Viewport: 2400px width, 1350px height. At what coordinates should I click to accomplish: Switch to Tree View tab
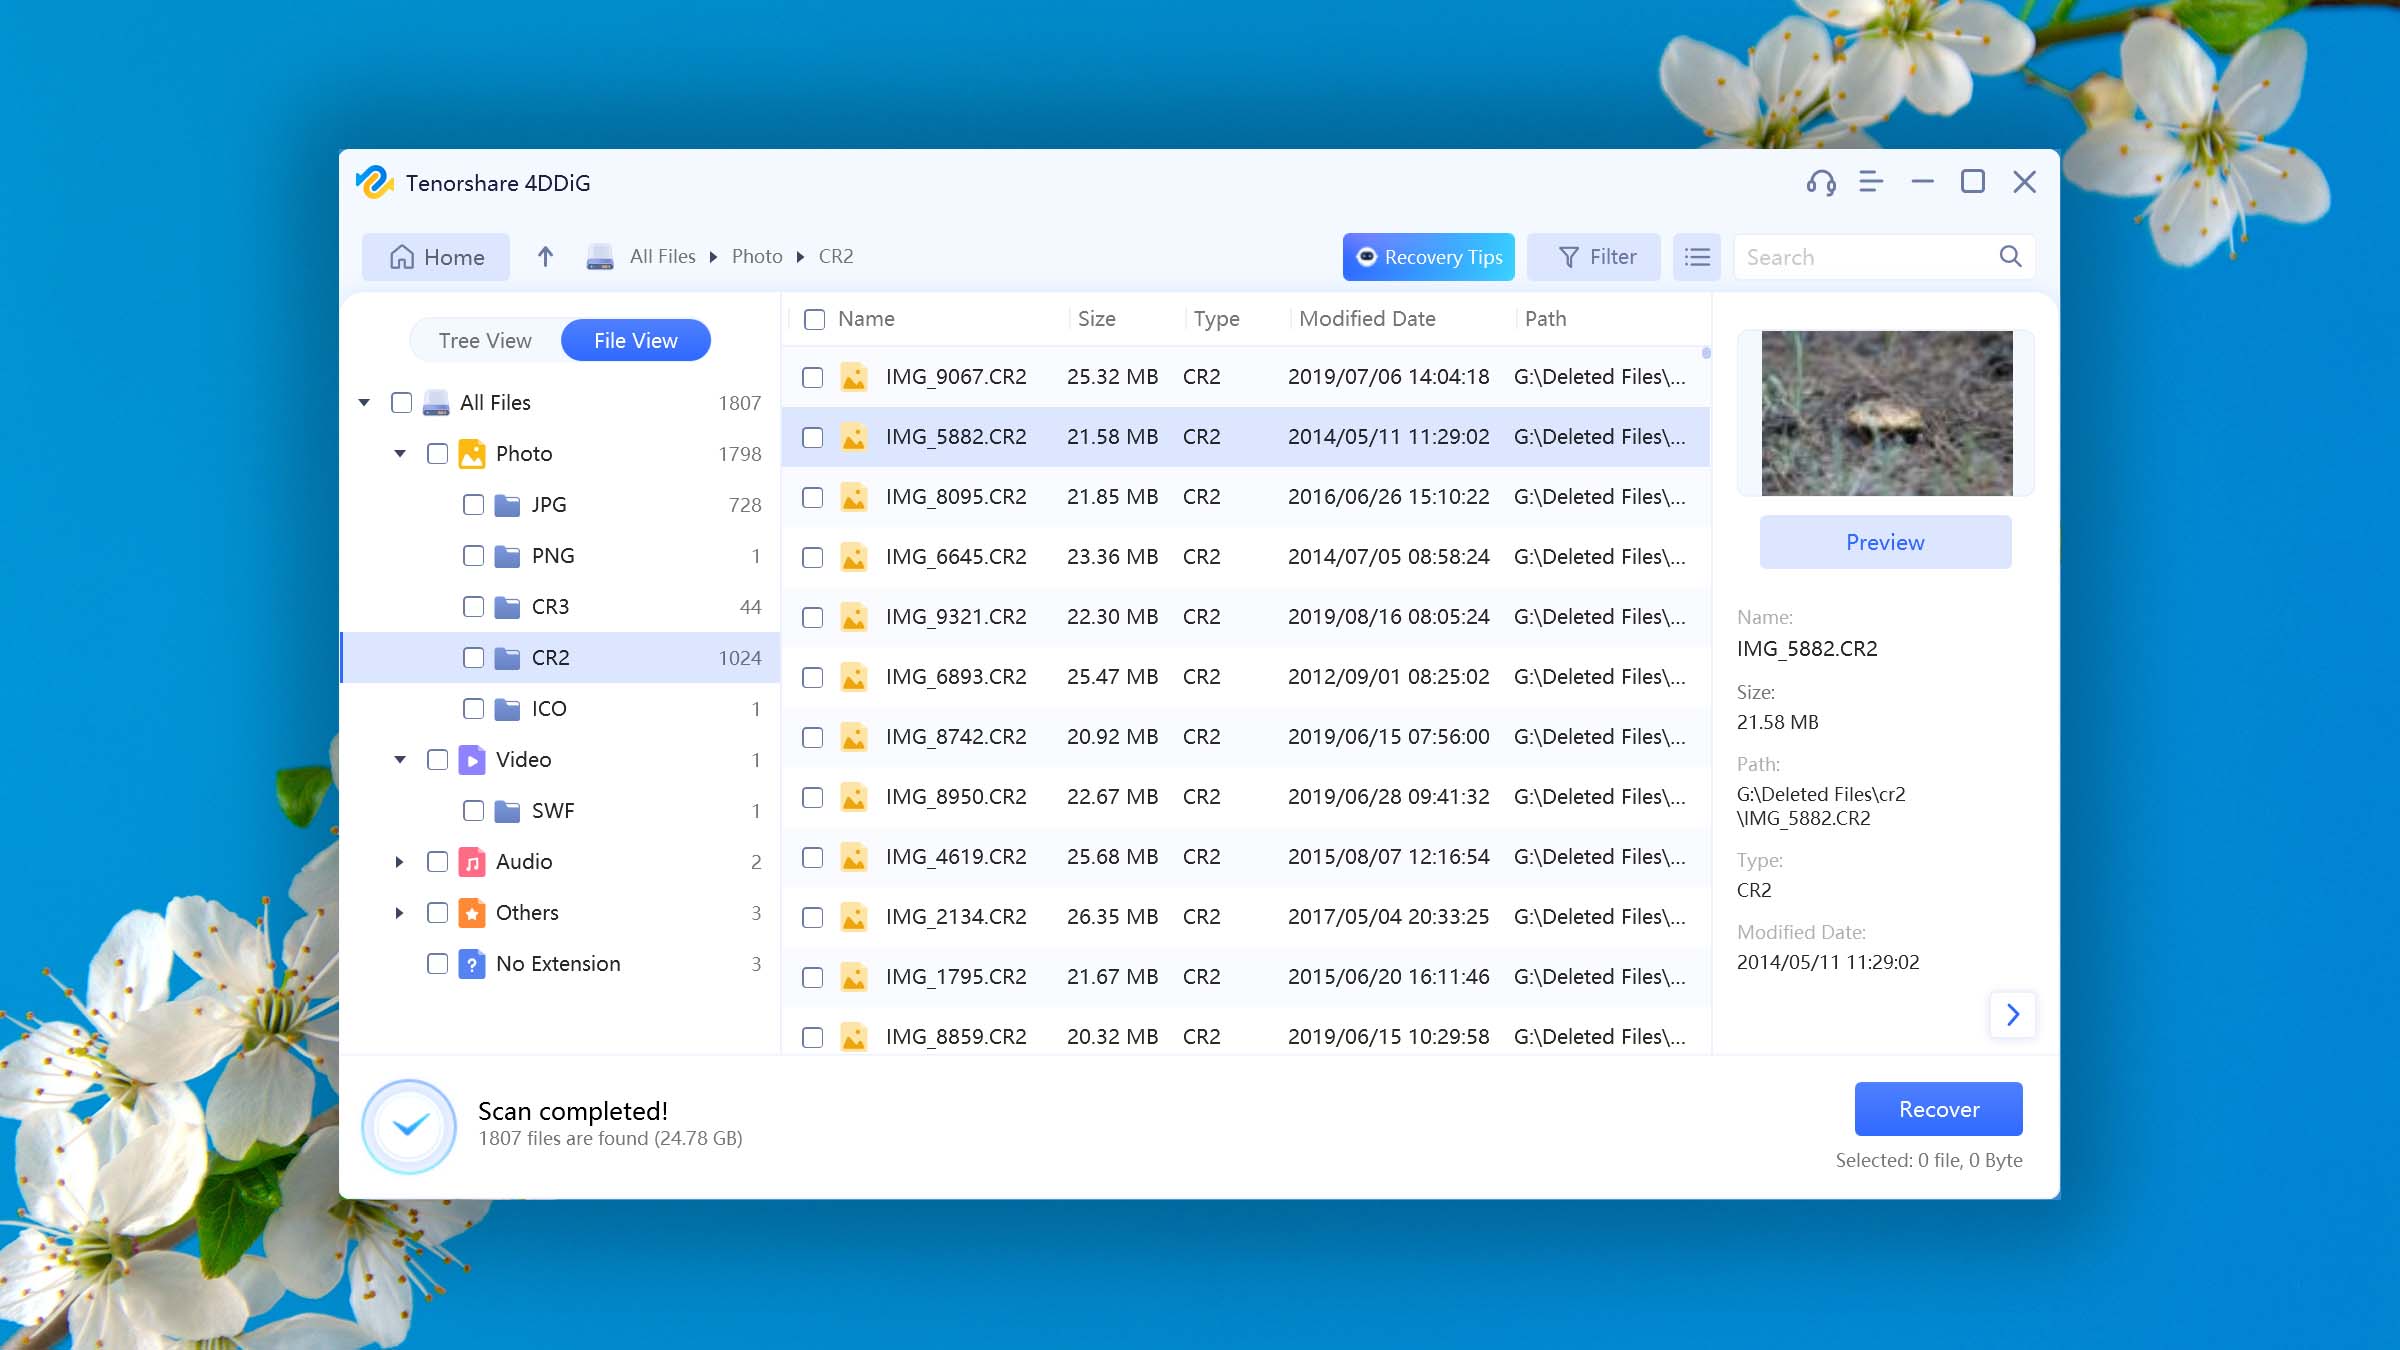pyautogui.click(x=485, y=341)
